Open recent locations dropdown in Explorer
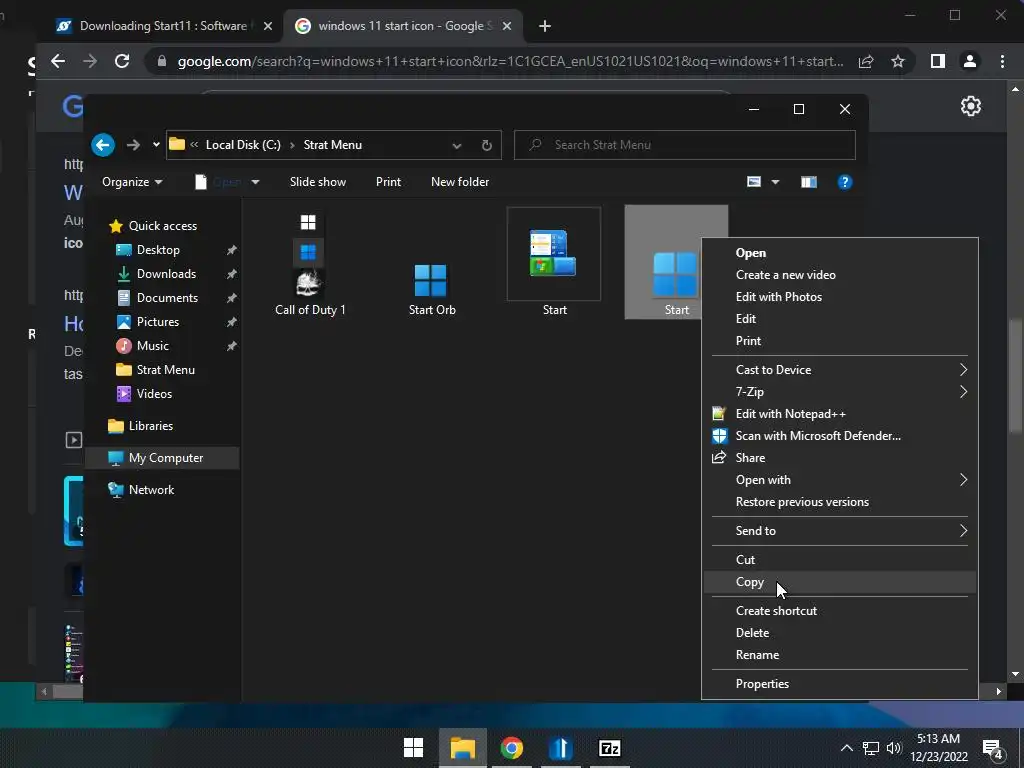The height and width of the screenshot is (768, 1024). [x=156, y=145]
